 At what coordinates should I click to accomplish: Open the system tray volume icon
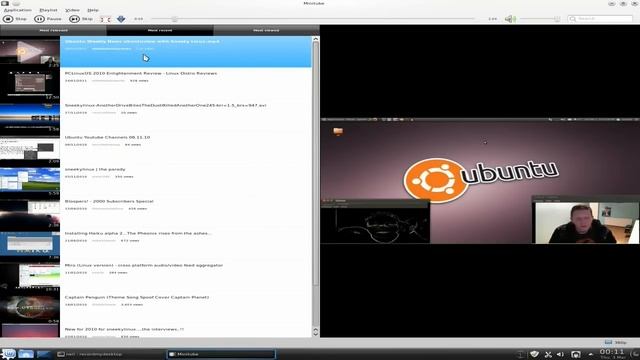(560, 354)
